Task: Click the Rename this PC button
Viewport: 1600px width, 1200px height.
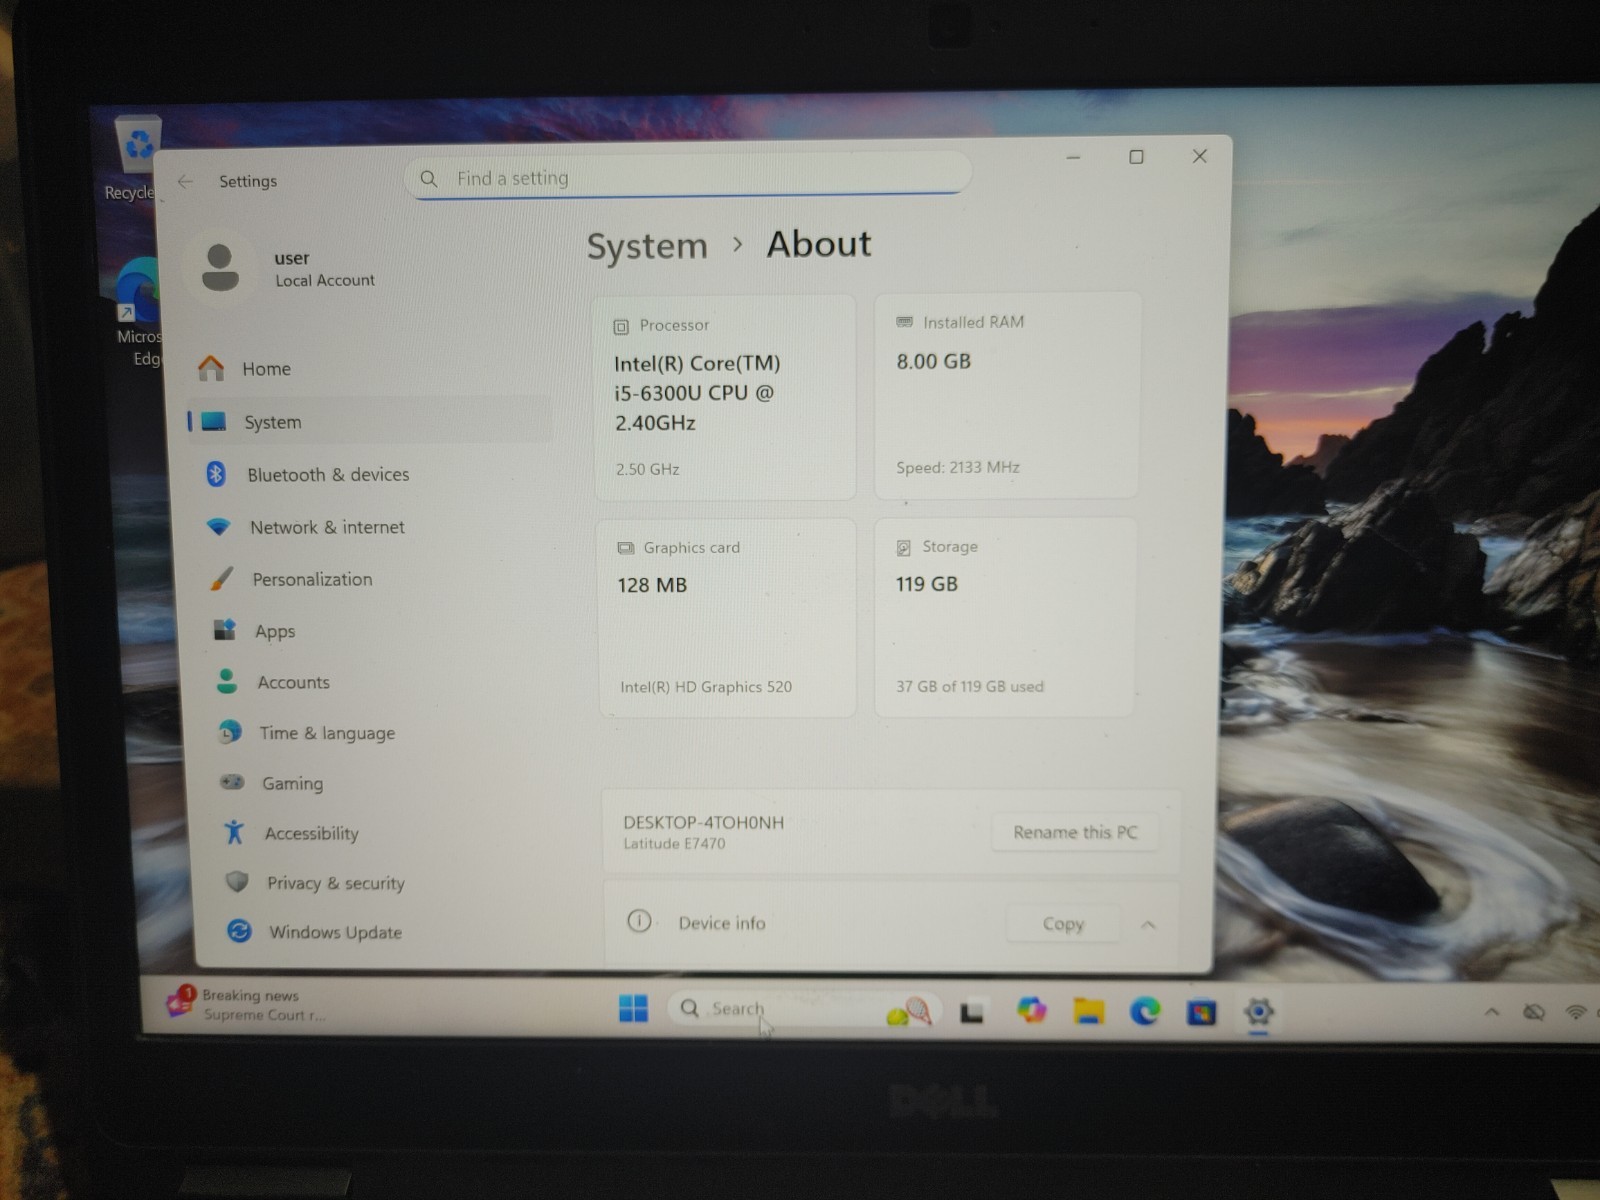Action: click(1075, 832)
